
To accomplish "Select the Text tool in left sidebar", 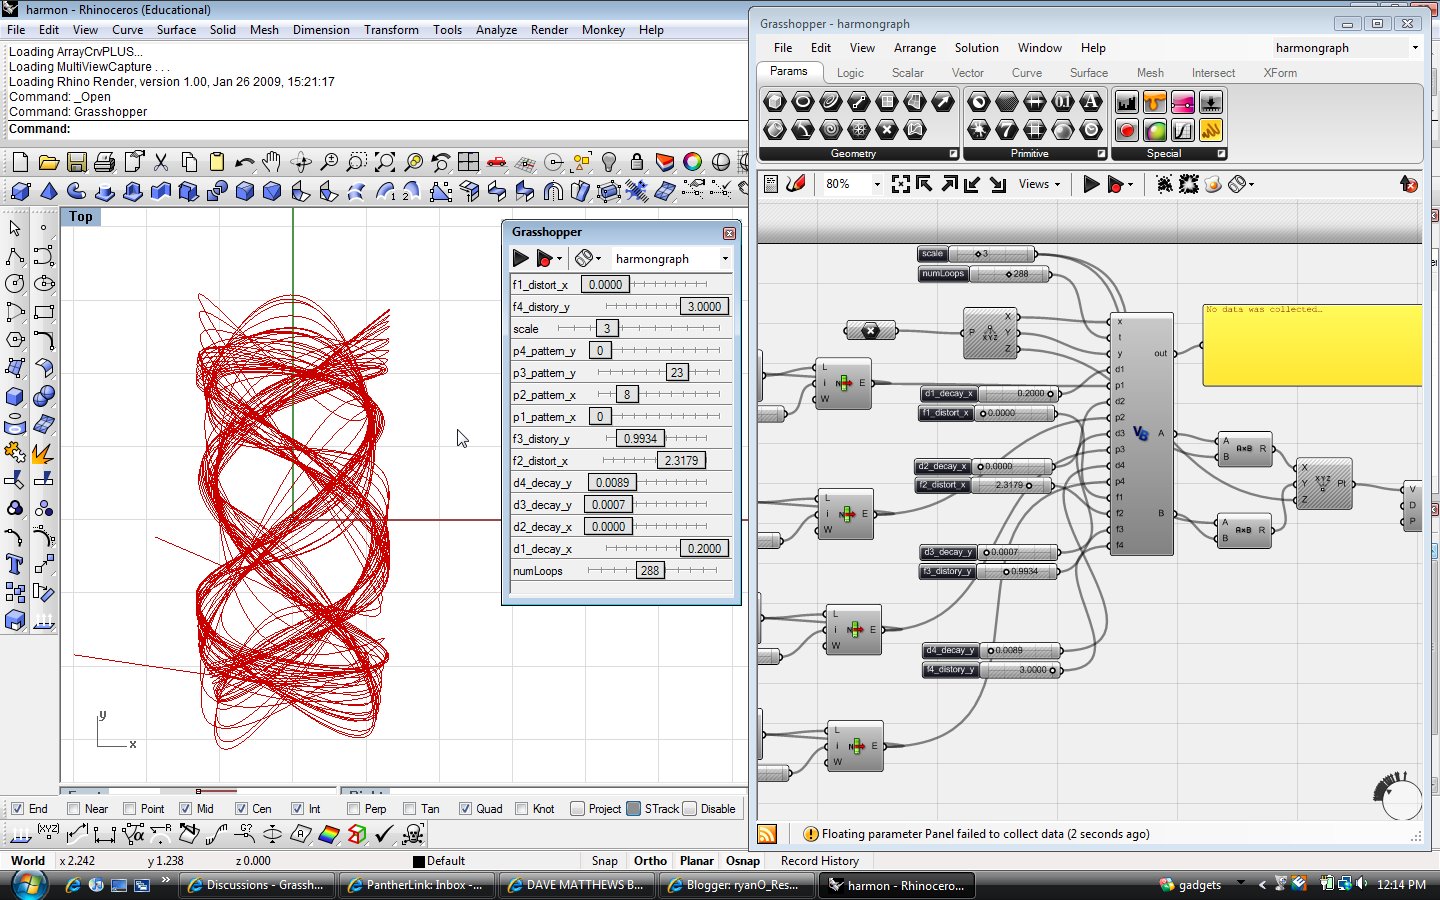I will click(x=15, y=564).
